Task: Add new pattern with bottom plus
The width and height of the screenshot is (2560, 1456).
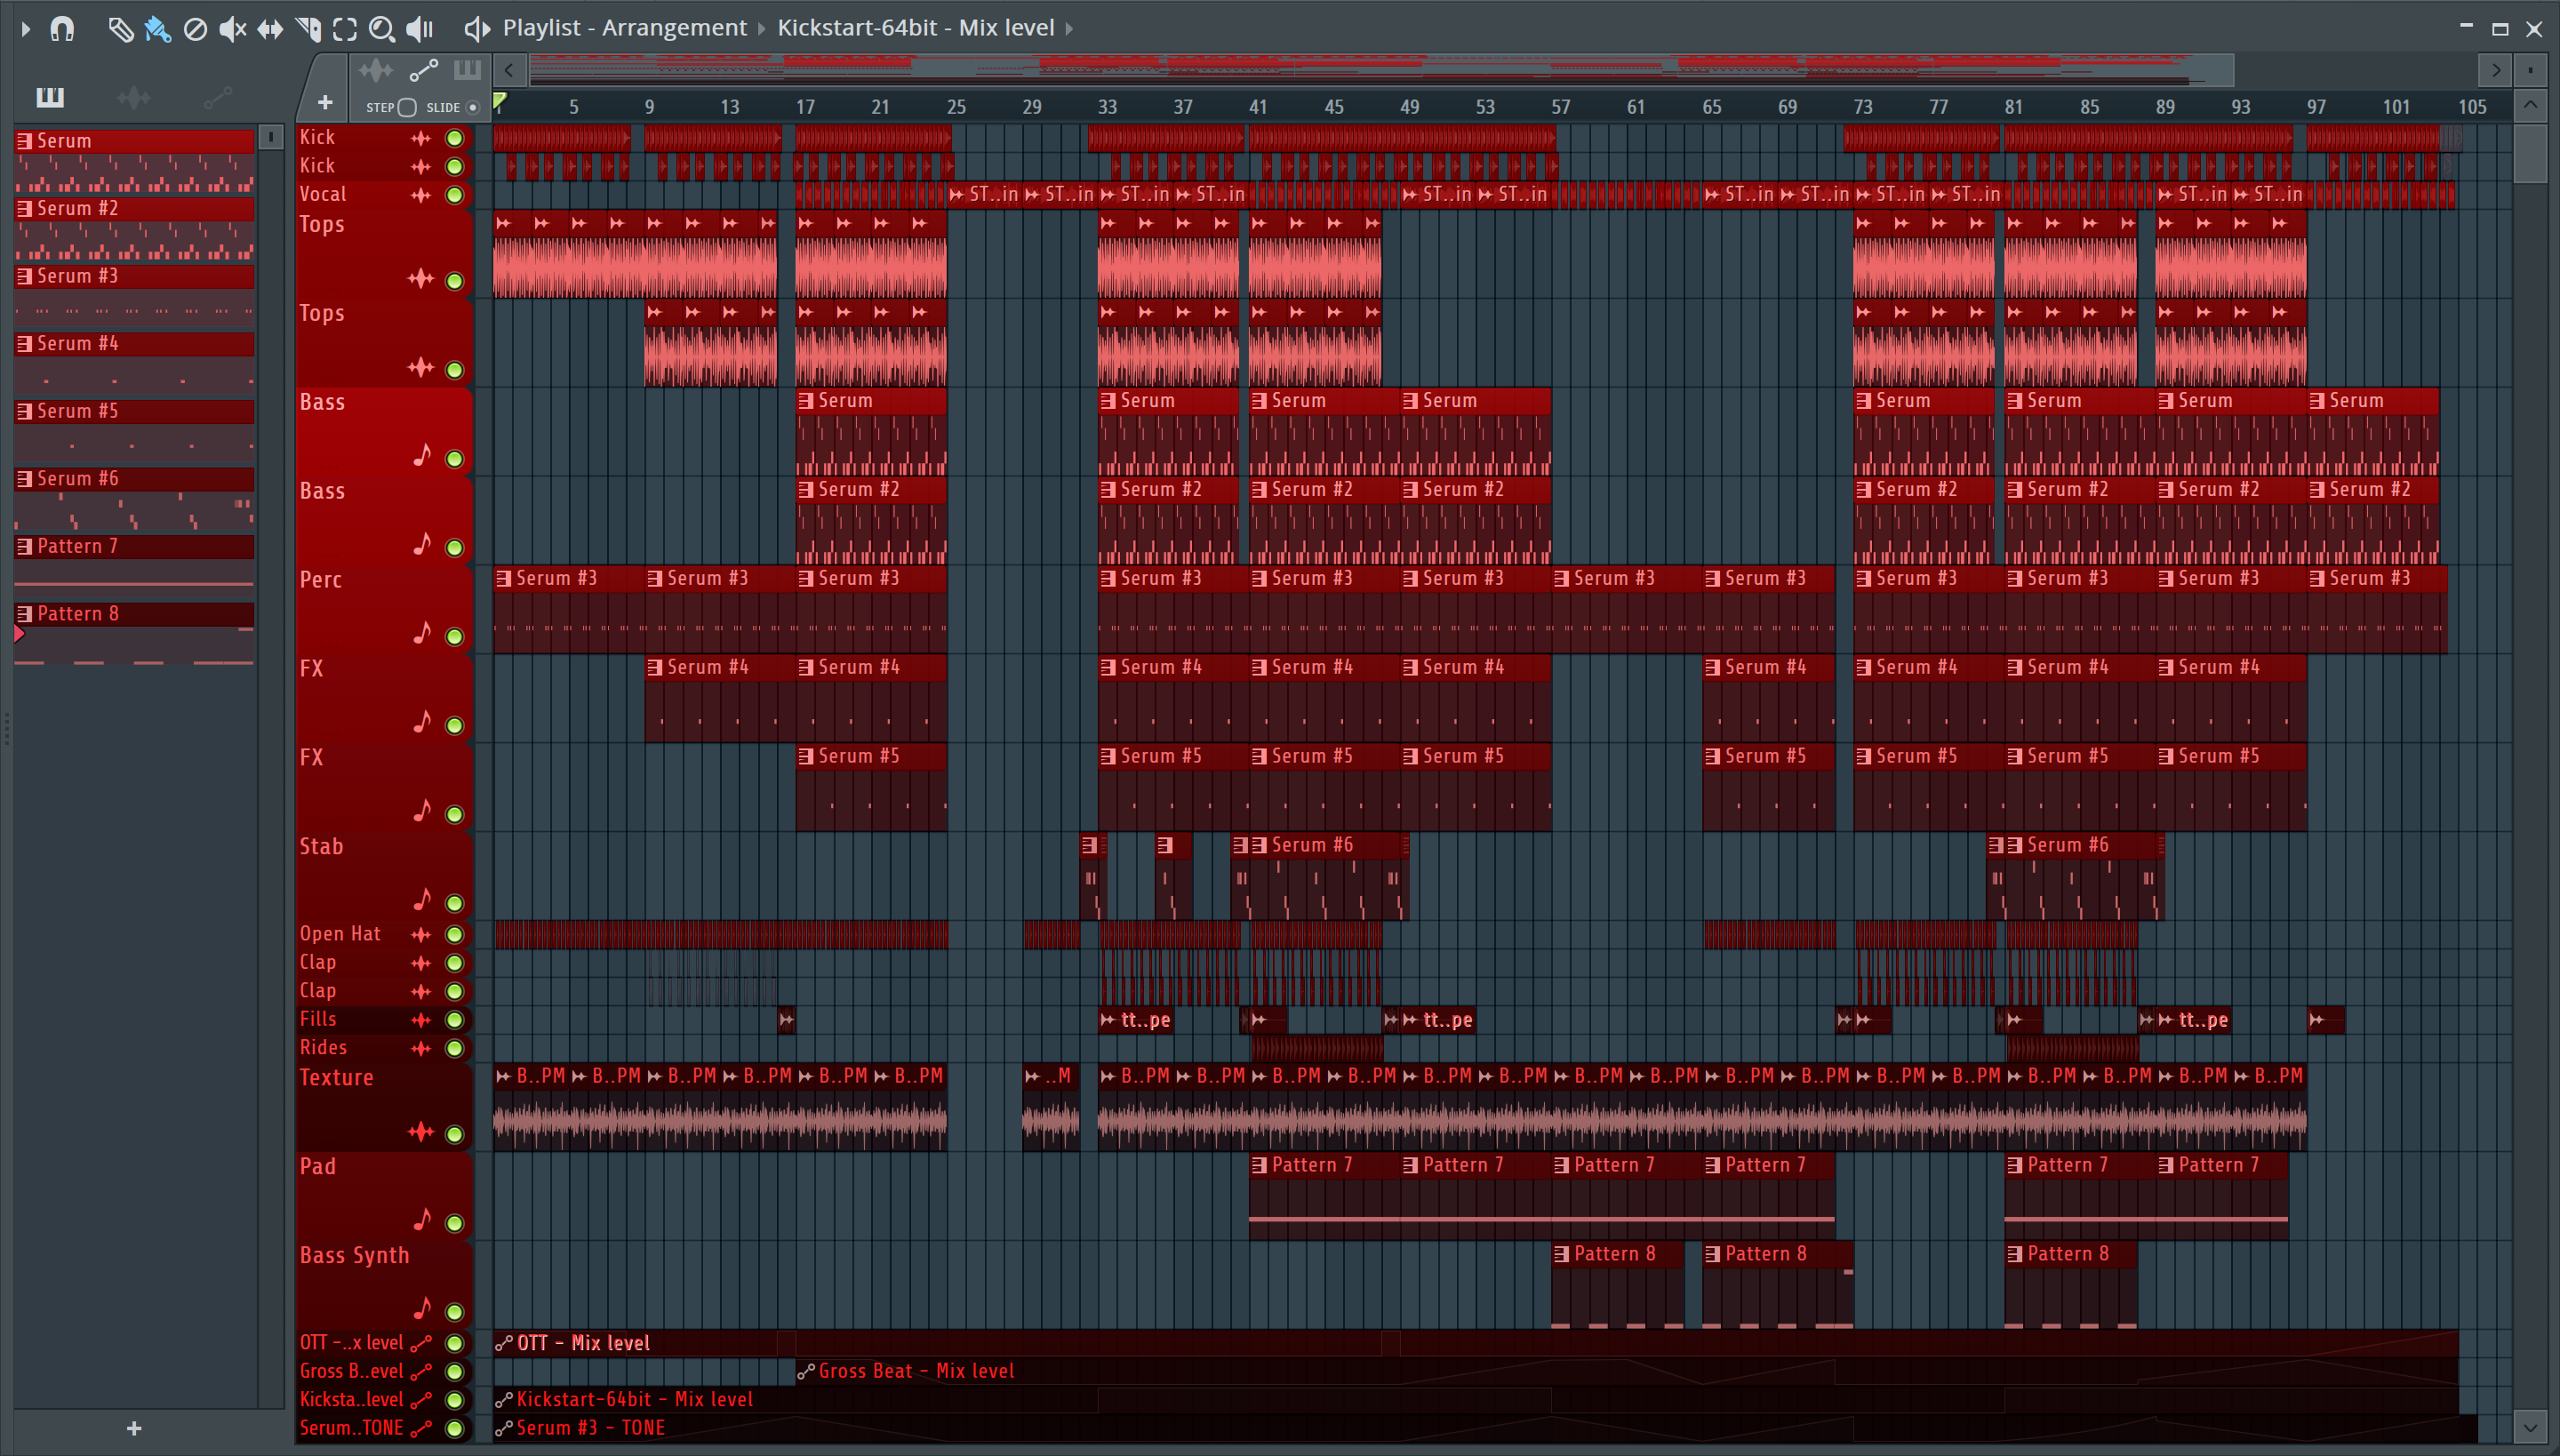Action: (x=134, y=1429)
